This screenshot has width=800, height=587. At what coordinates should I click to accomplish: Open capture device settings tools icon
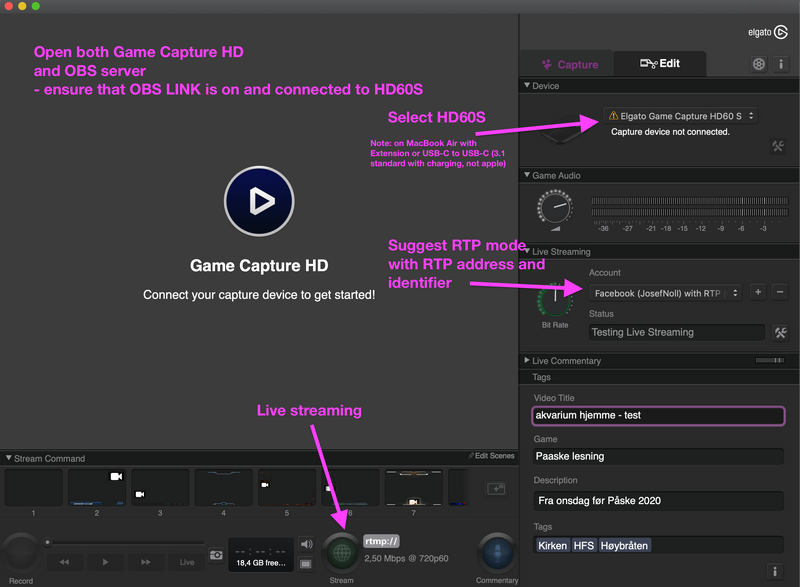778,146
